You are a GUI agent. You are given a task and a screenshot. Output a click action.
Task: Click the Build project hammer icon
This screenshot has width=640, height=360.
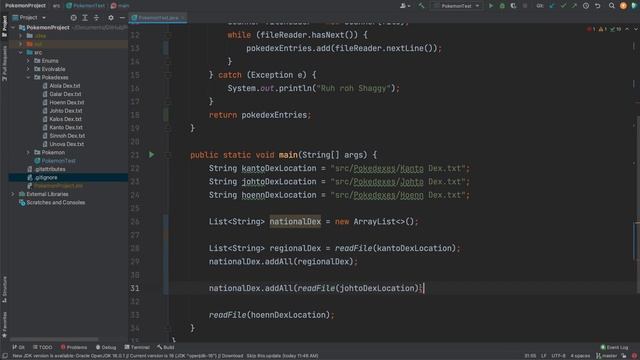[x=421, y=6]
